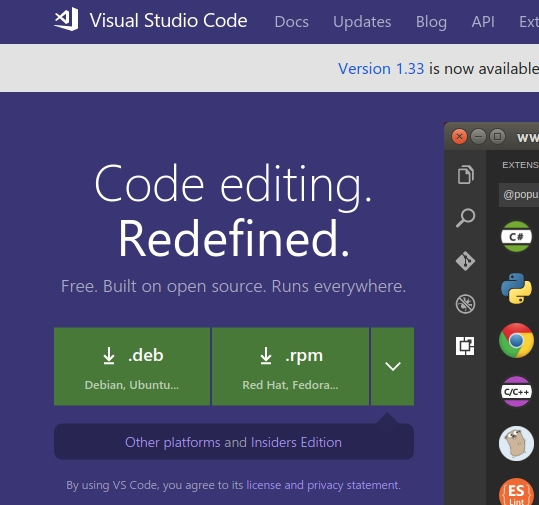Select the Search magnifier icon in activity bar
This screenshot has width=539, height=505.
click(465, 218)
